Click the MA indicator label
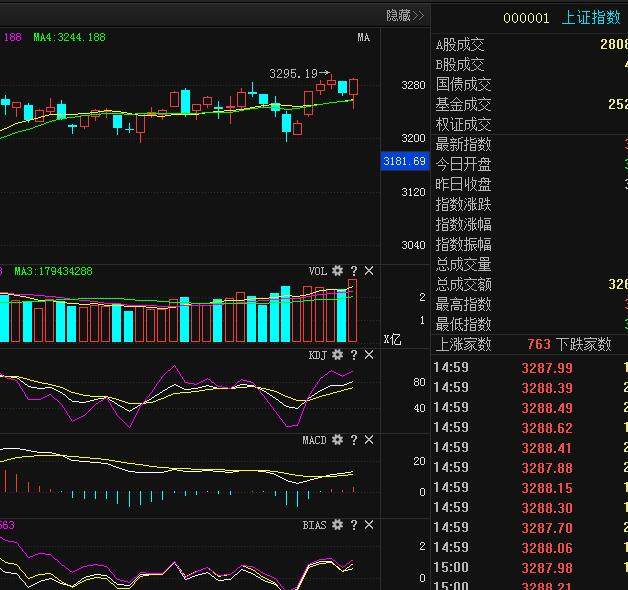This screenshot has height=590, width=628. [363, 38]
